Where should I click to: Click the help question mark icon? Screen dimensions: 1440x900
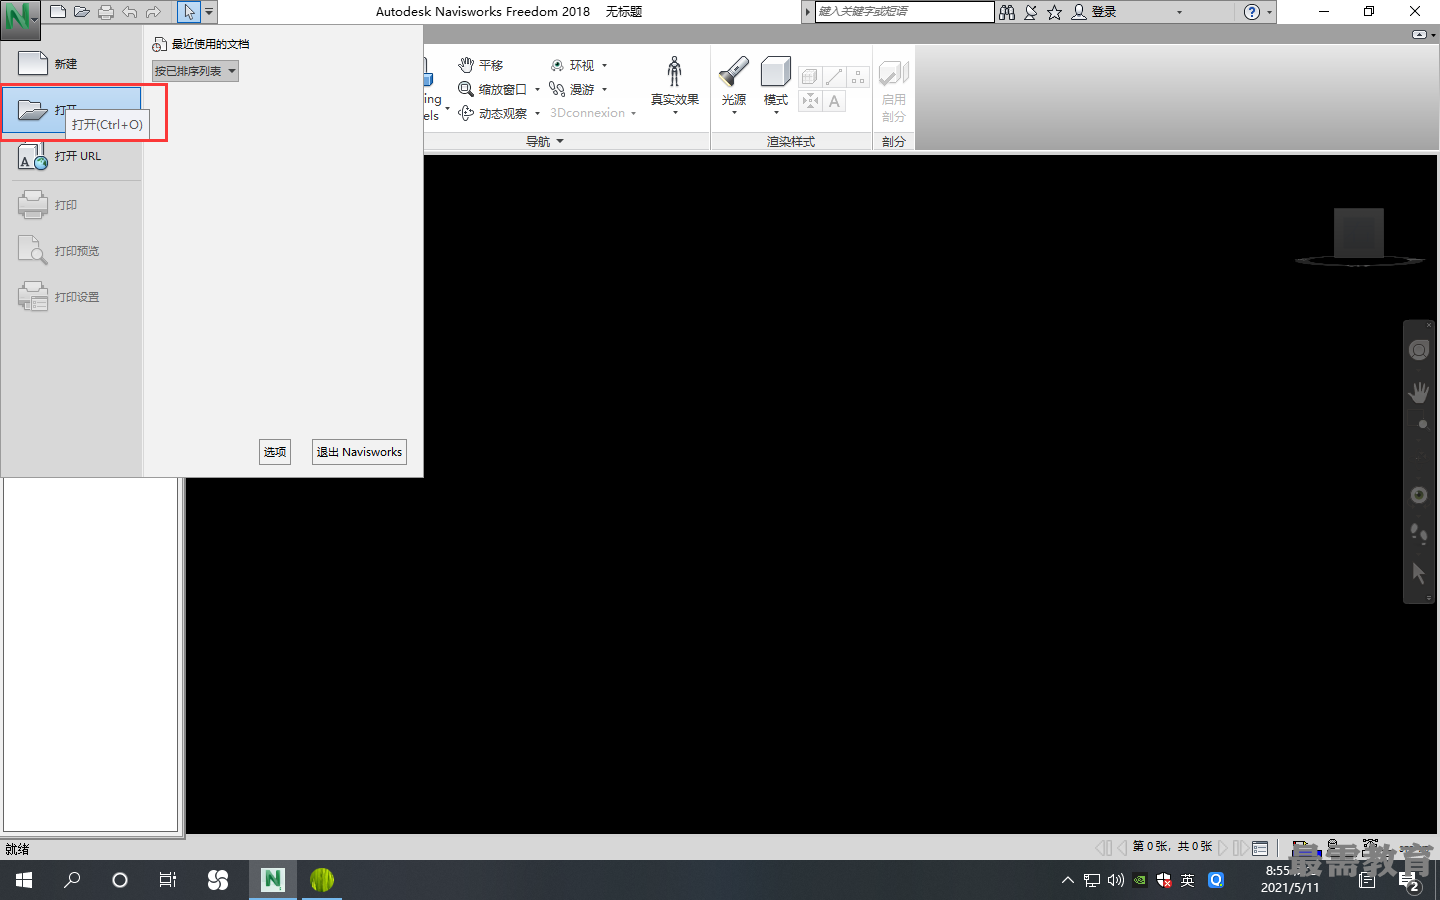coord(1251,12)
